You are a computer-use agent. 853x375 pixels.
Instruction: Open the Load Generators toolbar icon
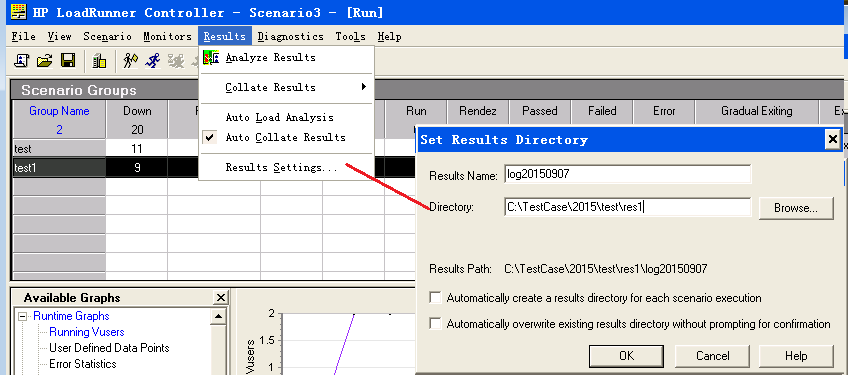(x=100, y=60)
